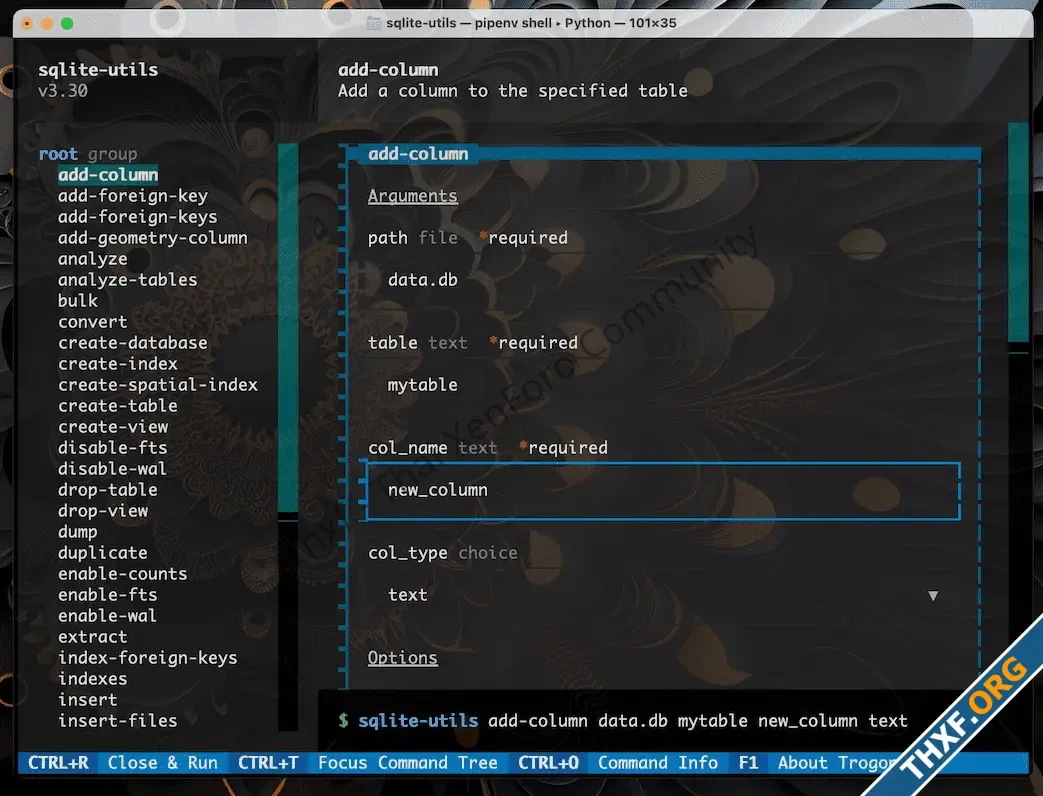This screenshot has height=796, width=1043.
Task: Select the create-database command
Action: pyautogui.click(x=132, y=342)
